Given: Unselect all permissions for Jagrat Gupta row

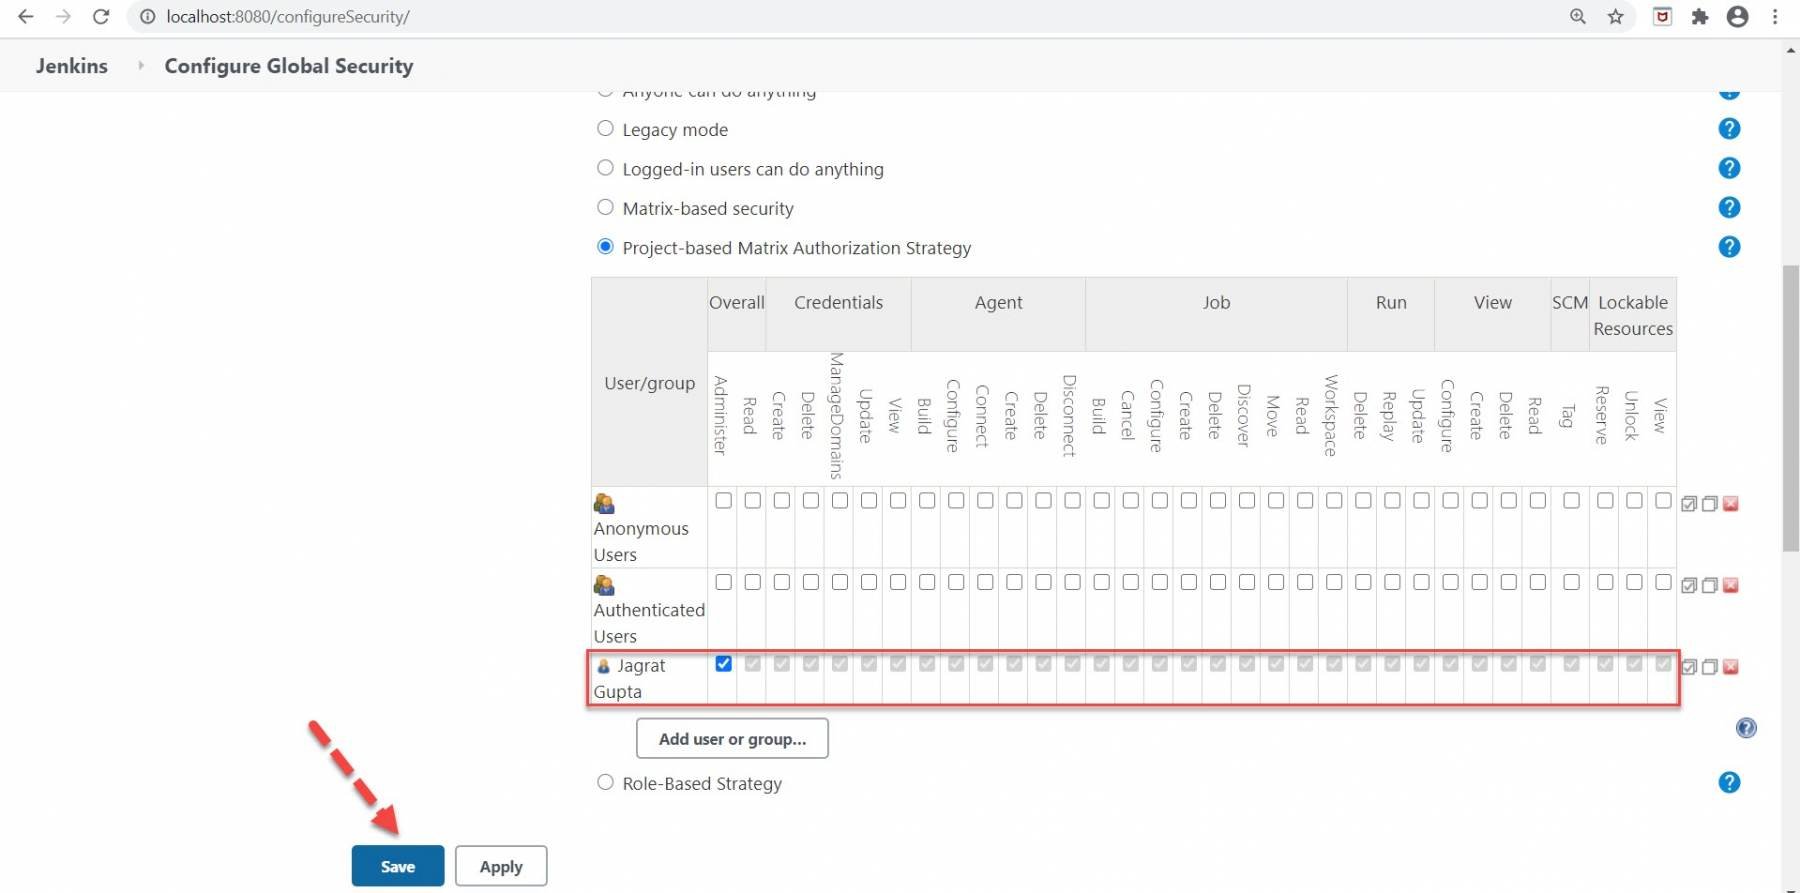Looking at the screenshot, I should pos(1710,667).
